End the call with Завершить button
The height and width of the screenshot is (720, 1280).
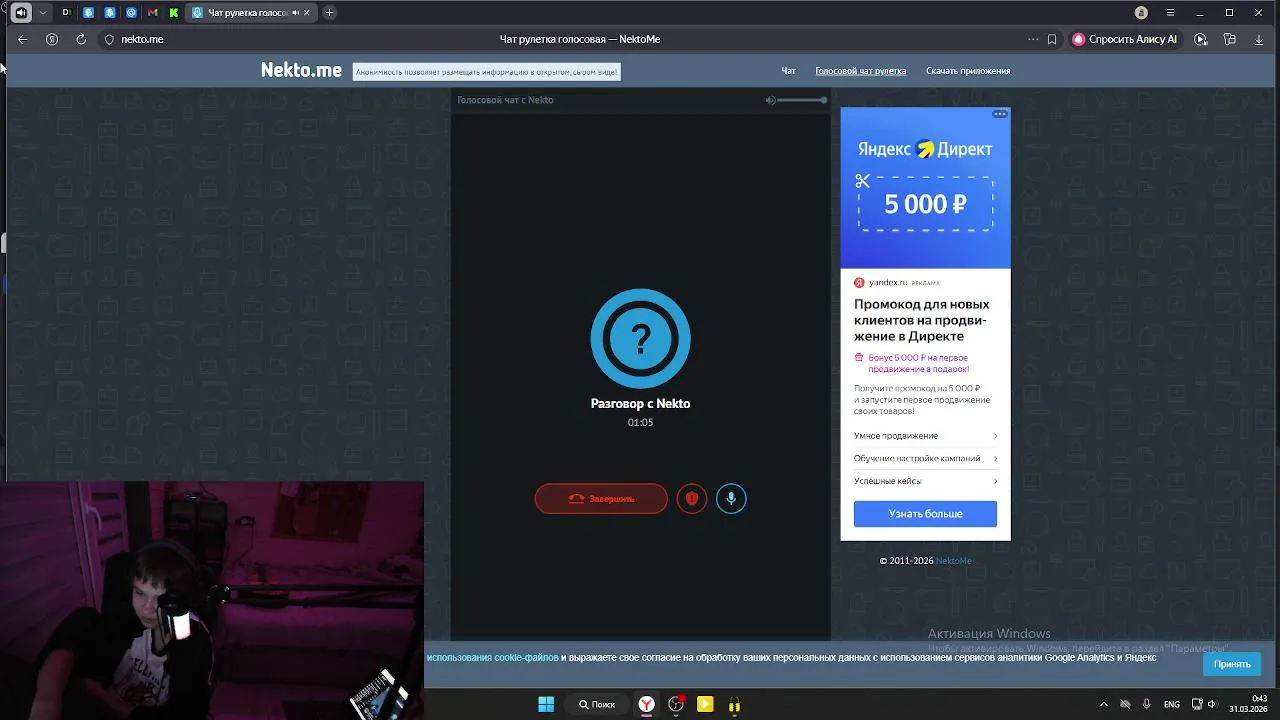[601, 498]
